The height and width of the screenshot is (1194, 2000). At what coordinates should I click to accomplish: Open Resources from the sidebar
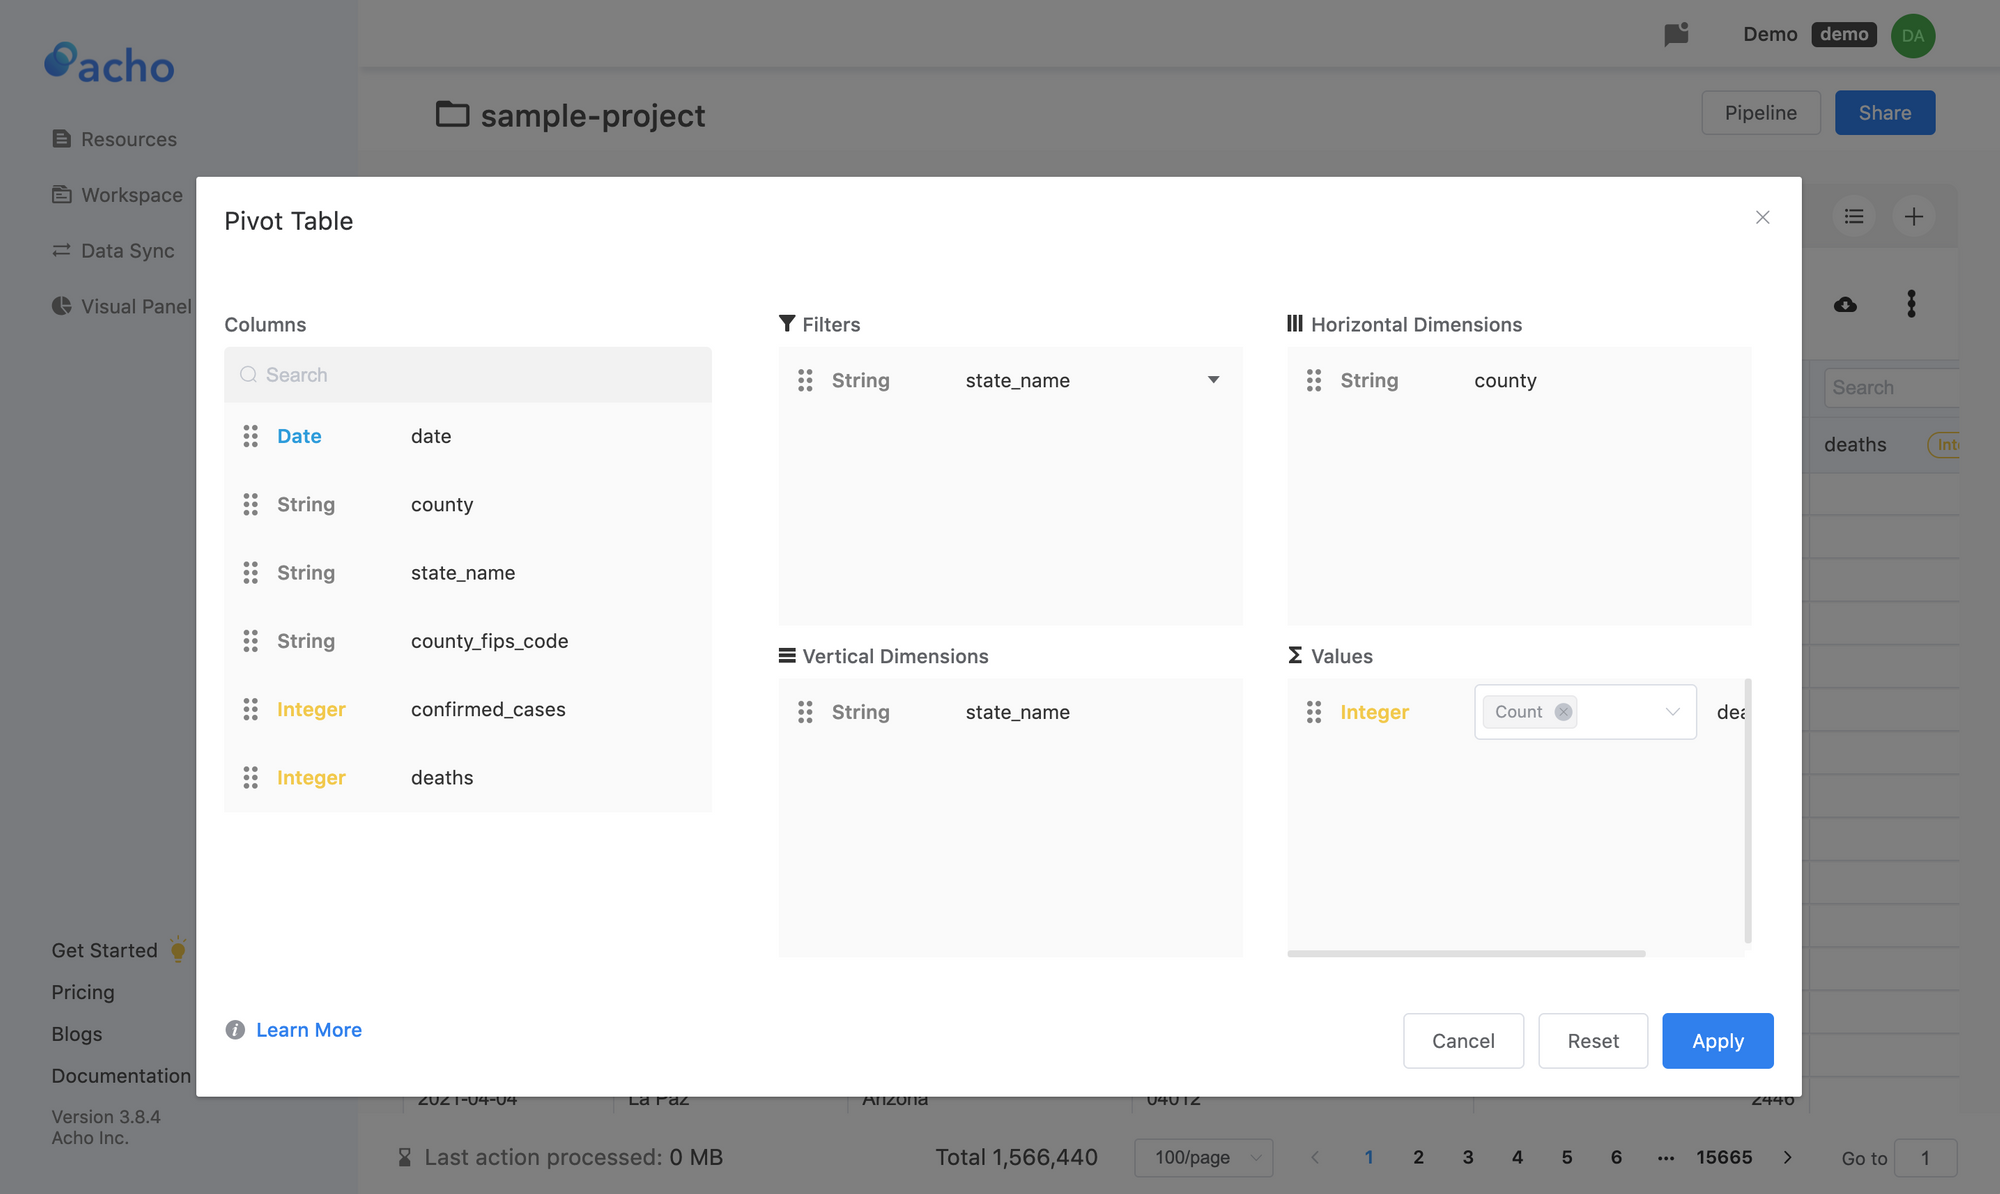[129, 138]
